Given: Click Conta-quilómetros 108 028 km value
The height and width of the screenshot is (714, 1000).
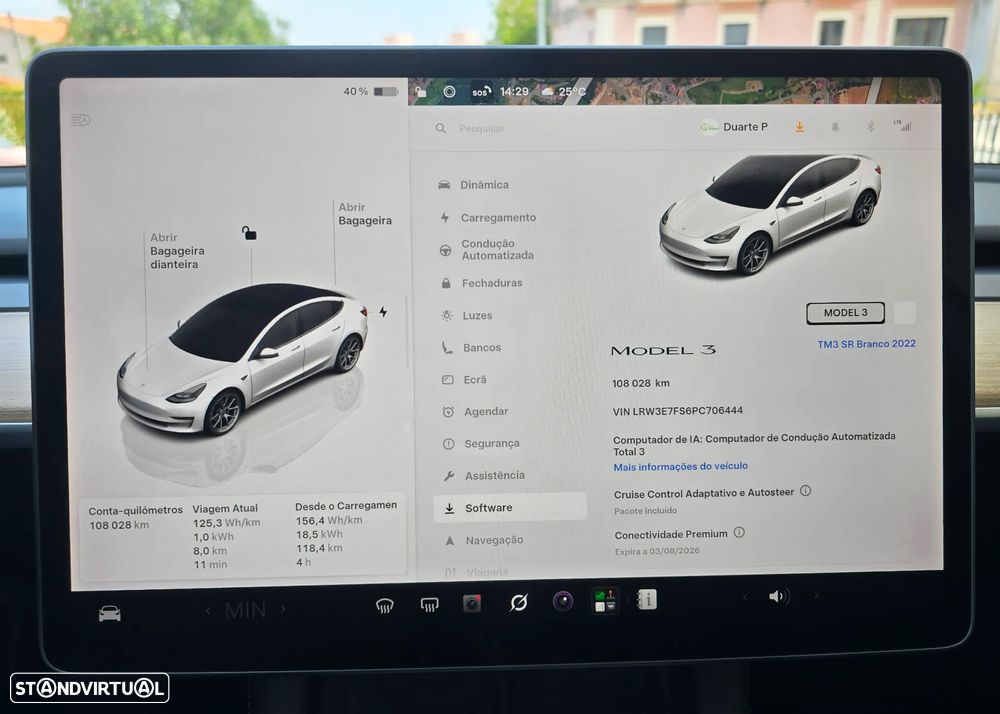Looking at the screenshot, I should pos(119,525).
